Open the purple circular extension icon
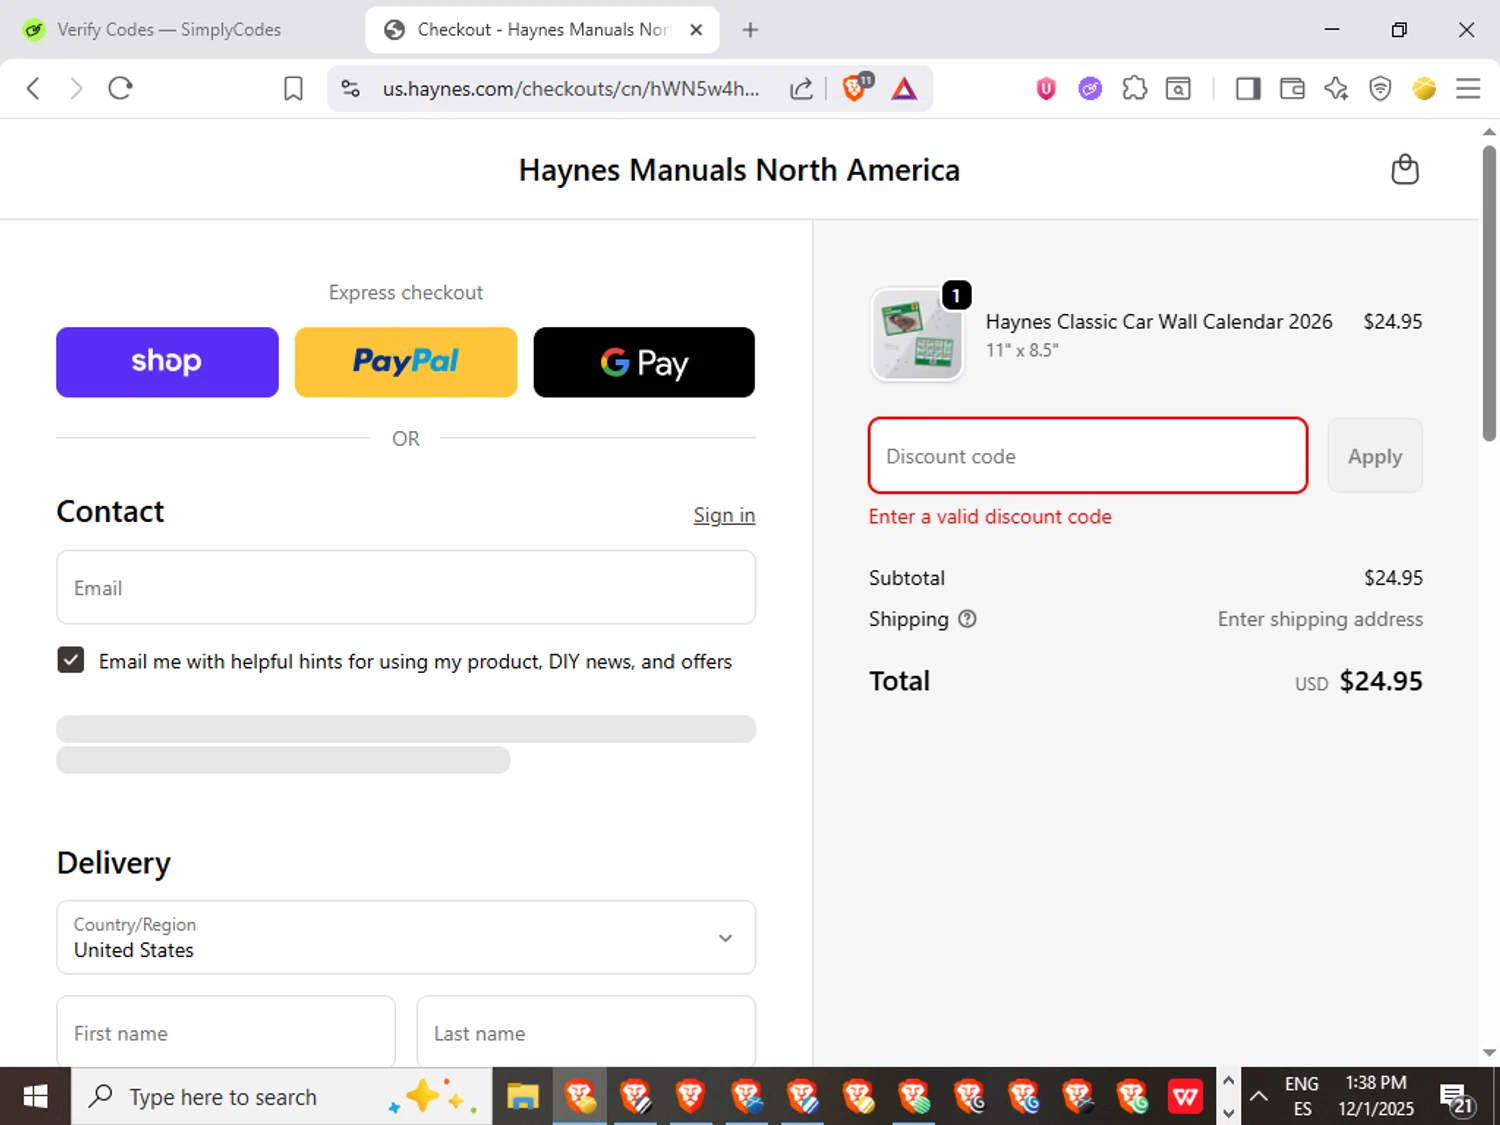The image size is (1500, 1125). coord(1090,89)
